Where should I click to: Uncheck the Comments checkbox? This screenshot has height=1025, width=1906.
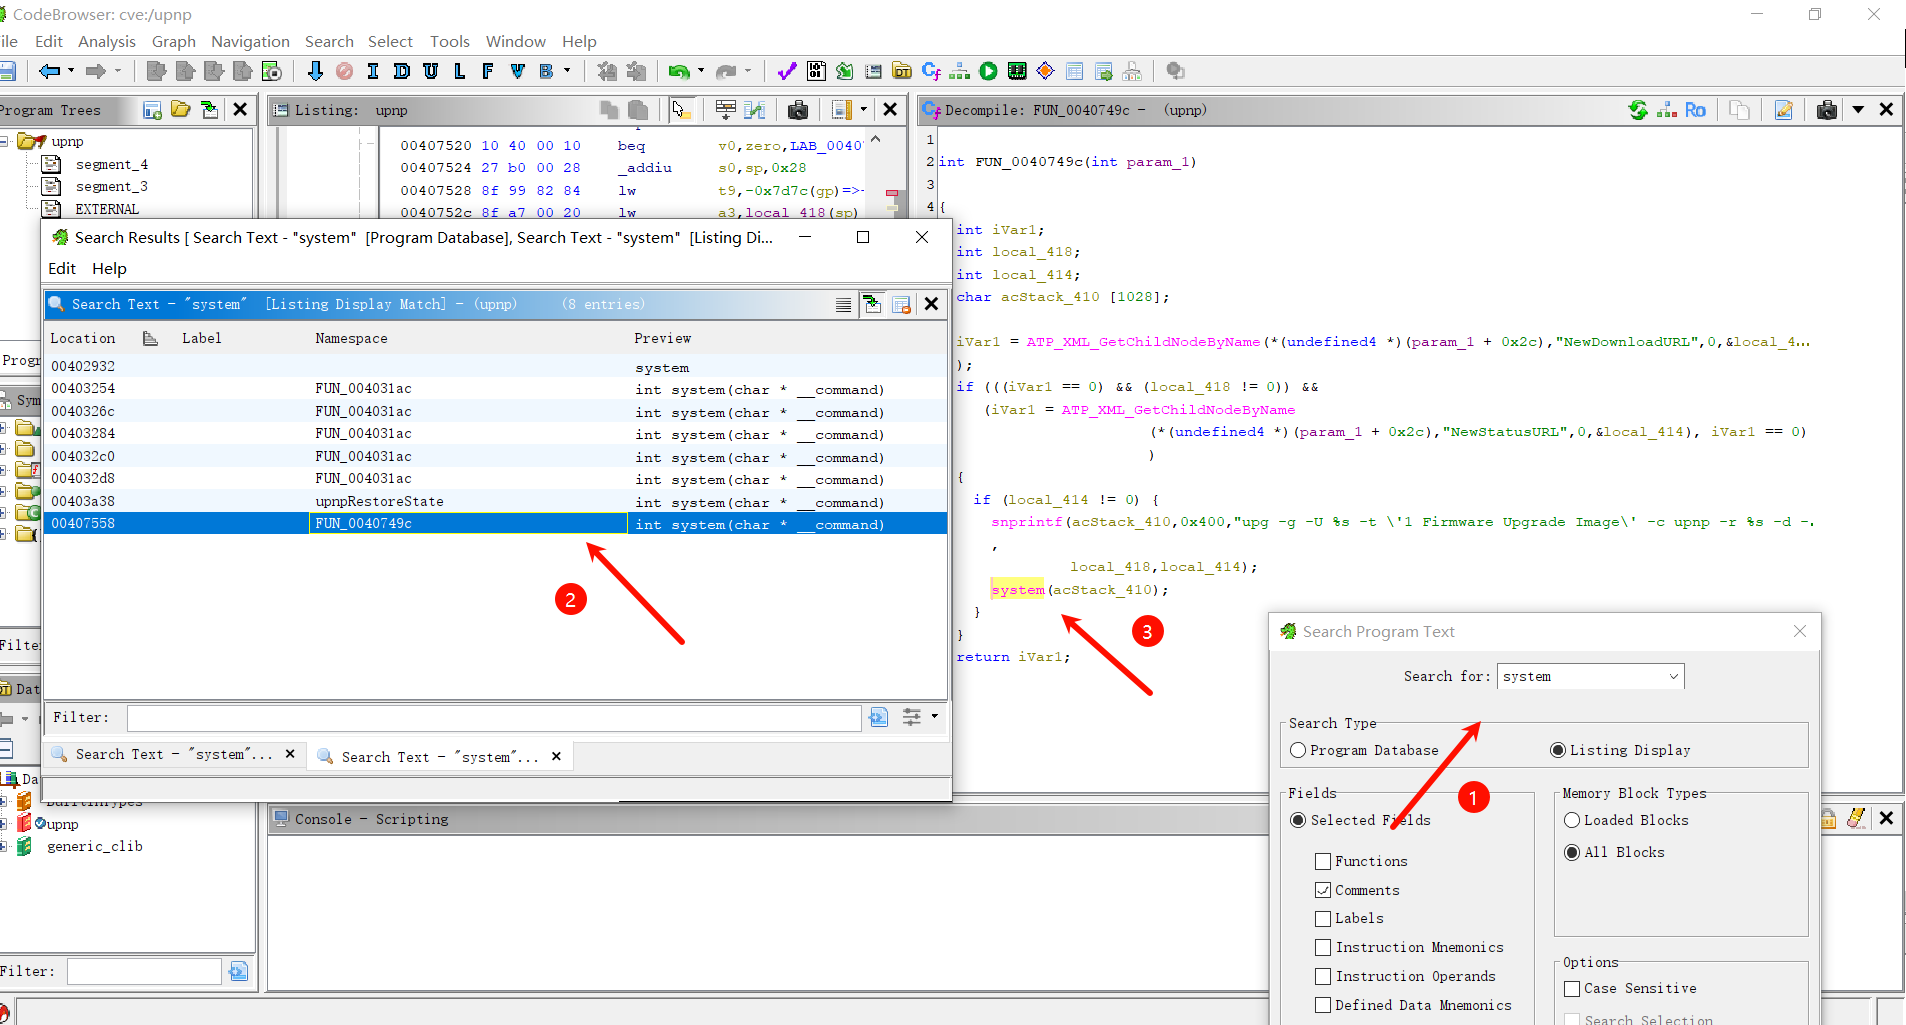(1323, 890)
